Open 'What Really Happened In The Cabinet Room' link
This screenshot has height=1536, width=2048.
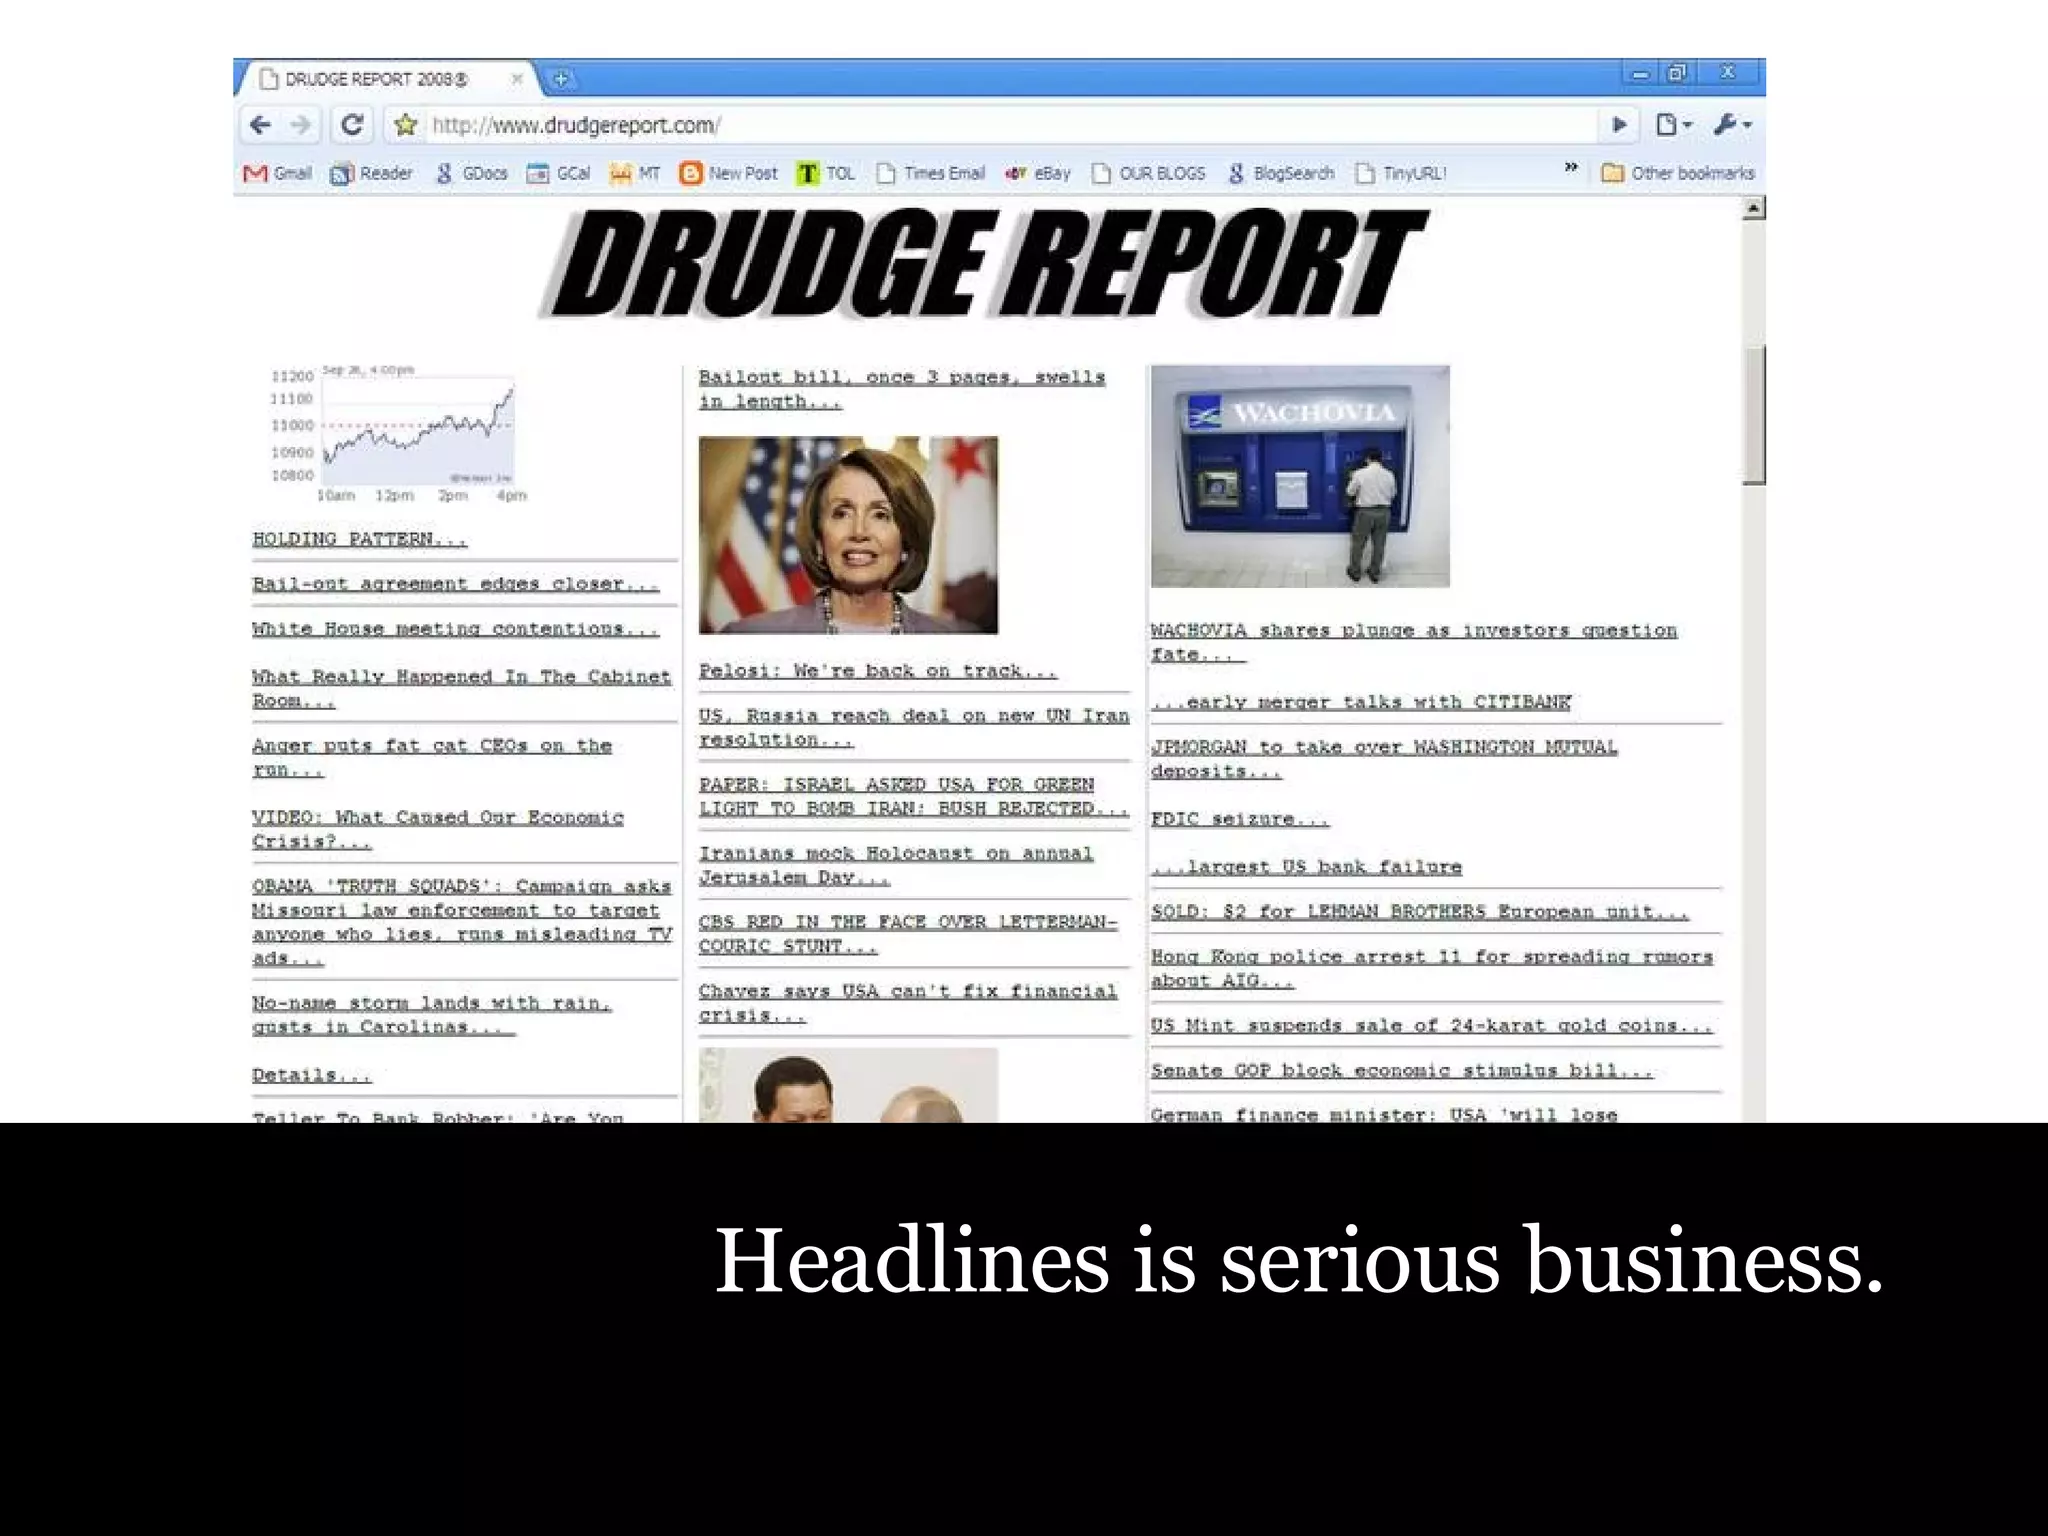coord(461,688)
